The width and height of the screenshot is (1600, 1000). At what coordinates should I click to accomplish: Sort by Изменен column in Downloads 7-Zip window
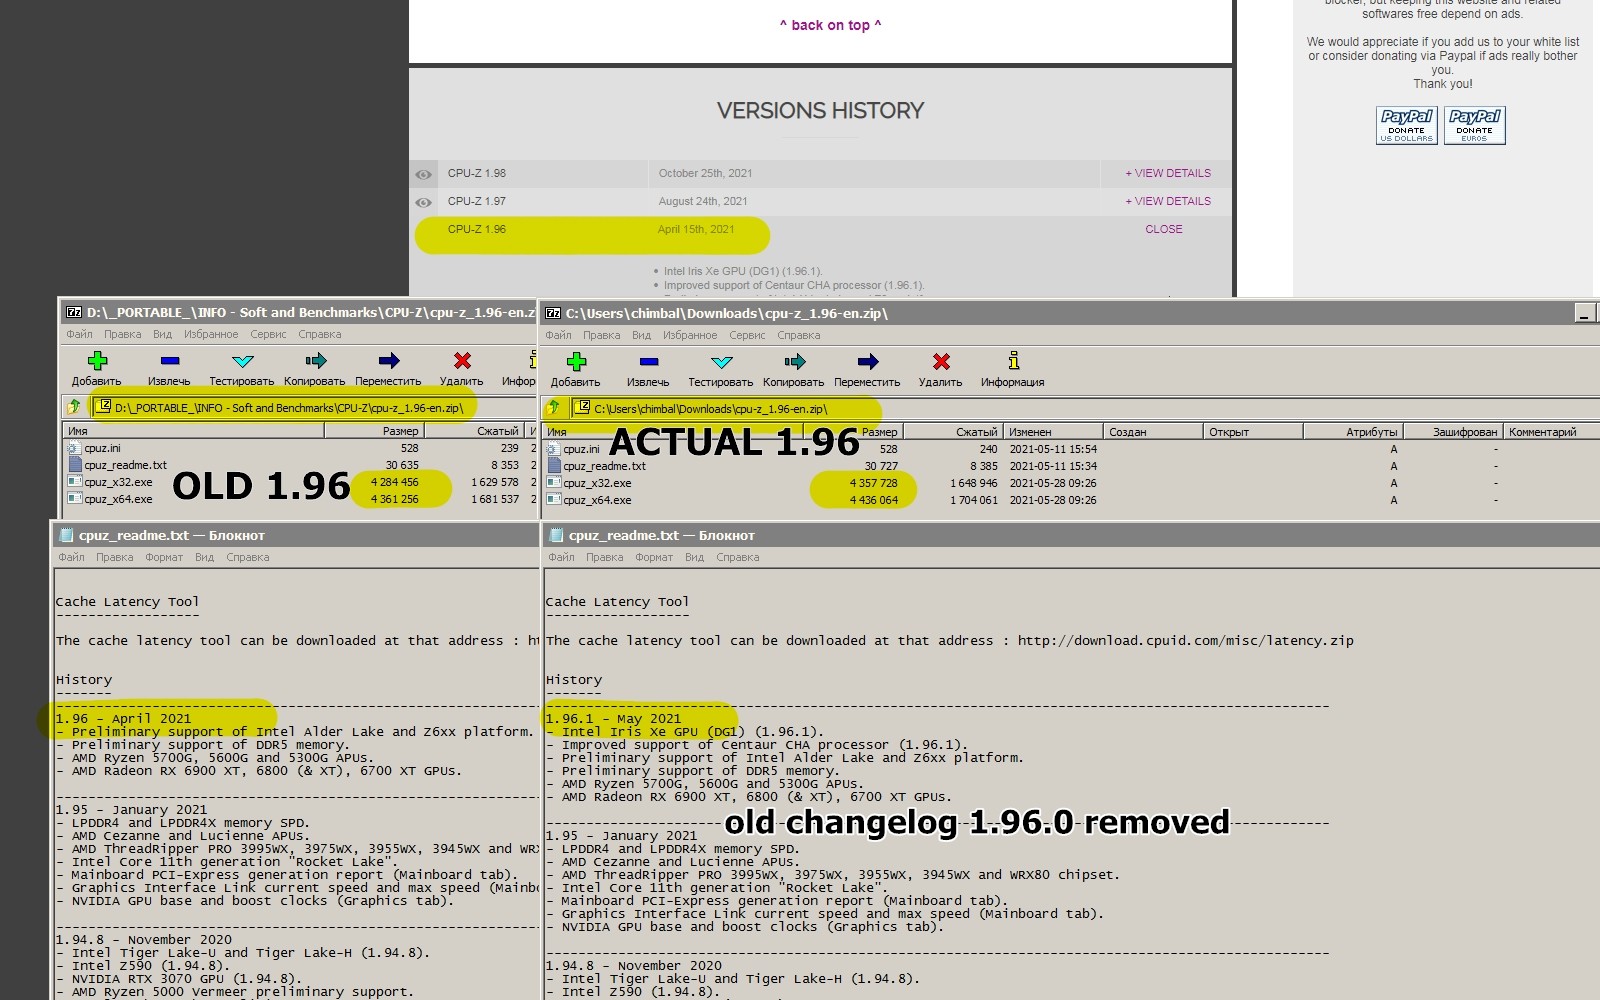point(1053,432)
